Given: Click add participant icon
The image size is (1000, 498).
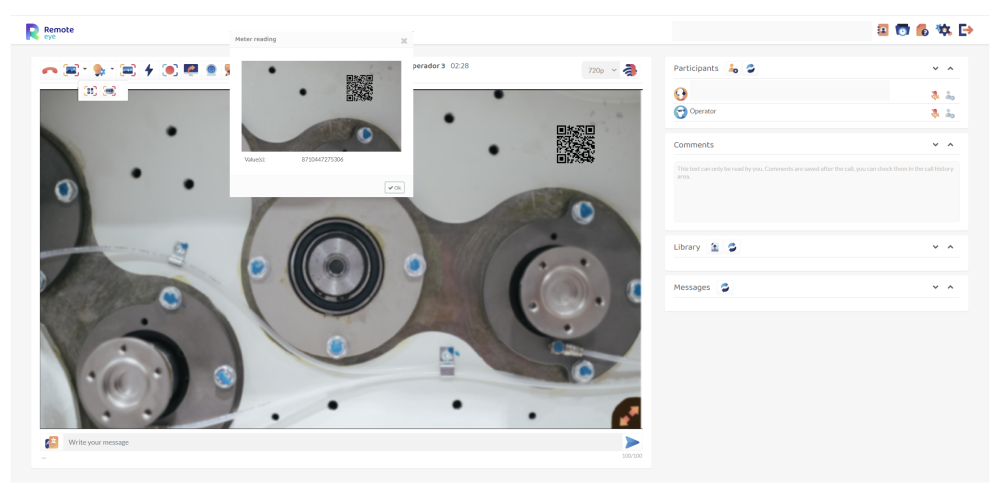Looking at the screenshot, I should click(733, 68).
